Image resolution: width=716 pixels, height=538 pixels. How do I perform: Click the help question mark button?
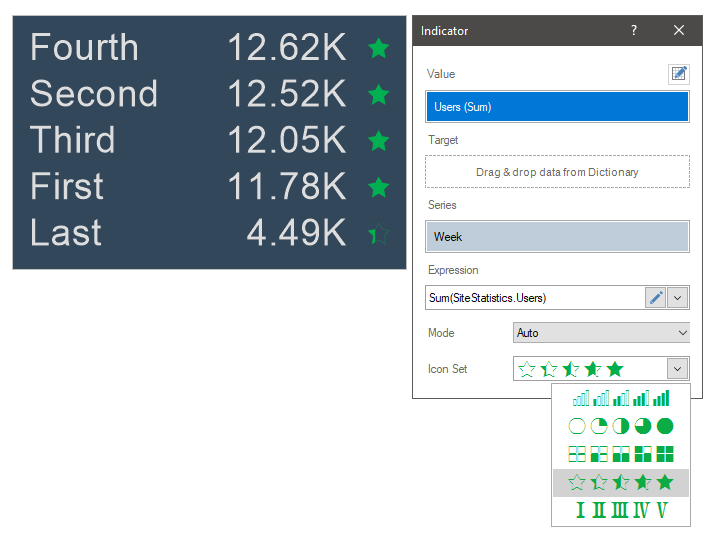point(634,31)
